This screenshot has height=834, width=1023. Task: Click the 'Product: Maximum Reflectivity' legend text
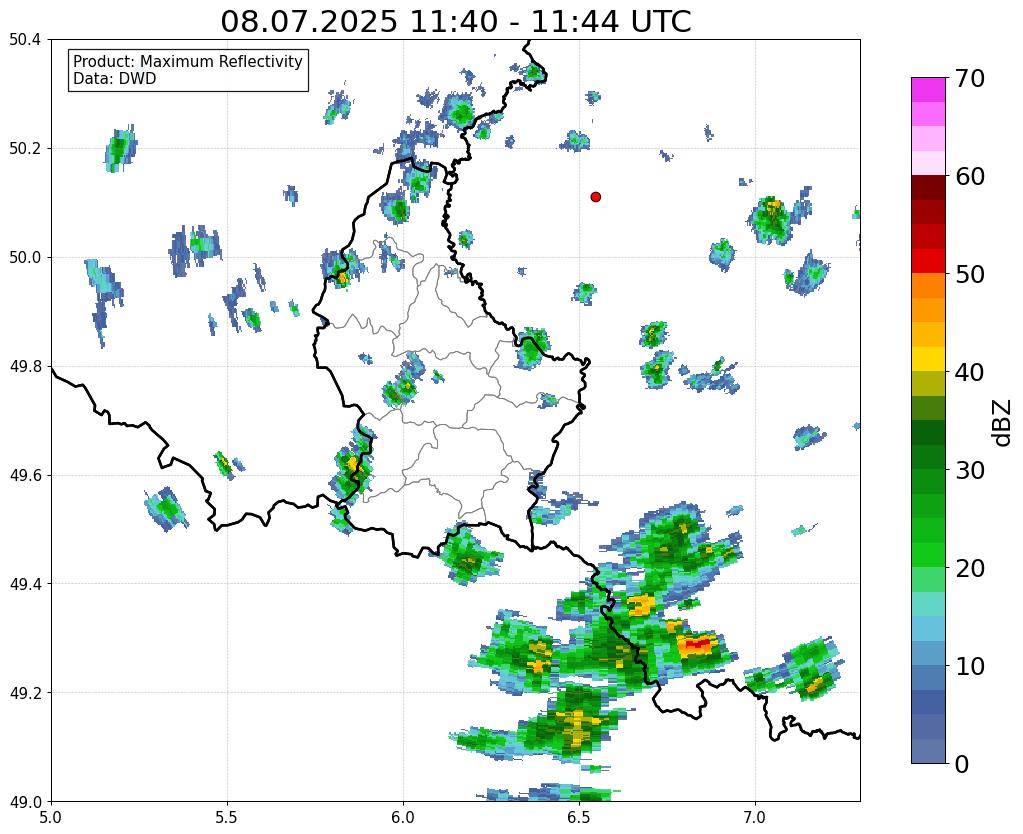[188, 61]
